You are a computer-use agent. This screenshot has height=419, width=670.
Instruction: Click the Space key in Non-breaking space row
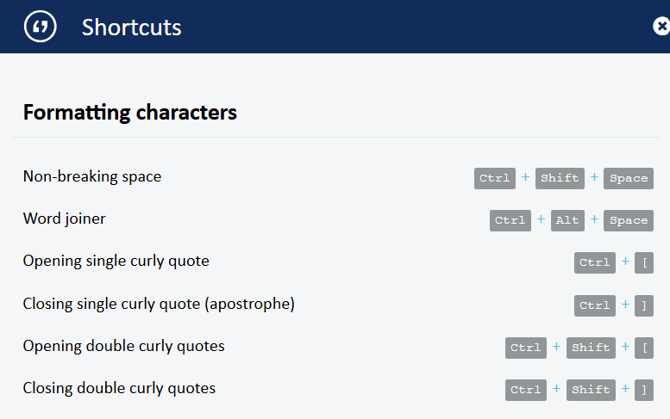(629, 178)
